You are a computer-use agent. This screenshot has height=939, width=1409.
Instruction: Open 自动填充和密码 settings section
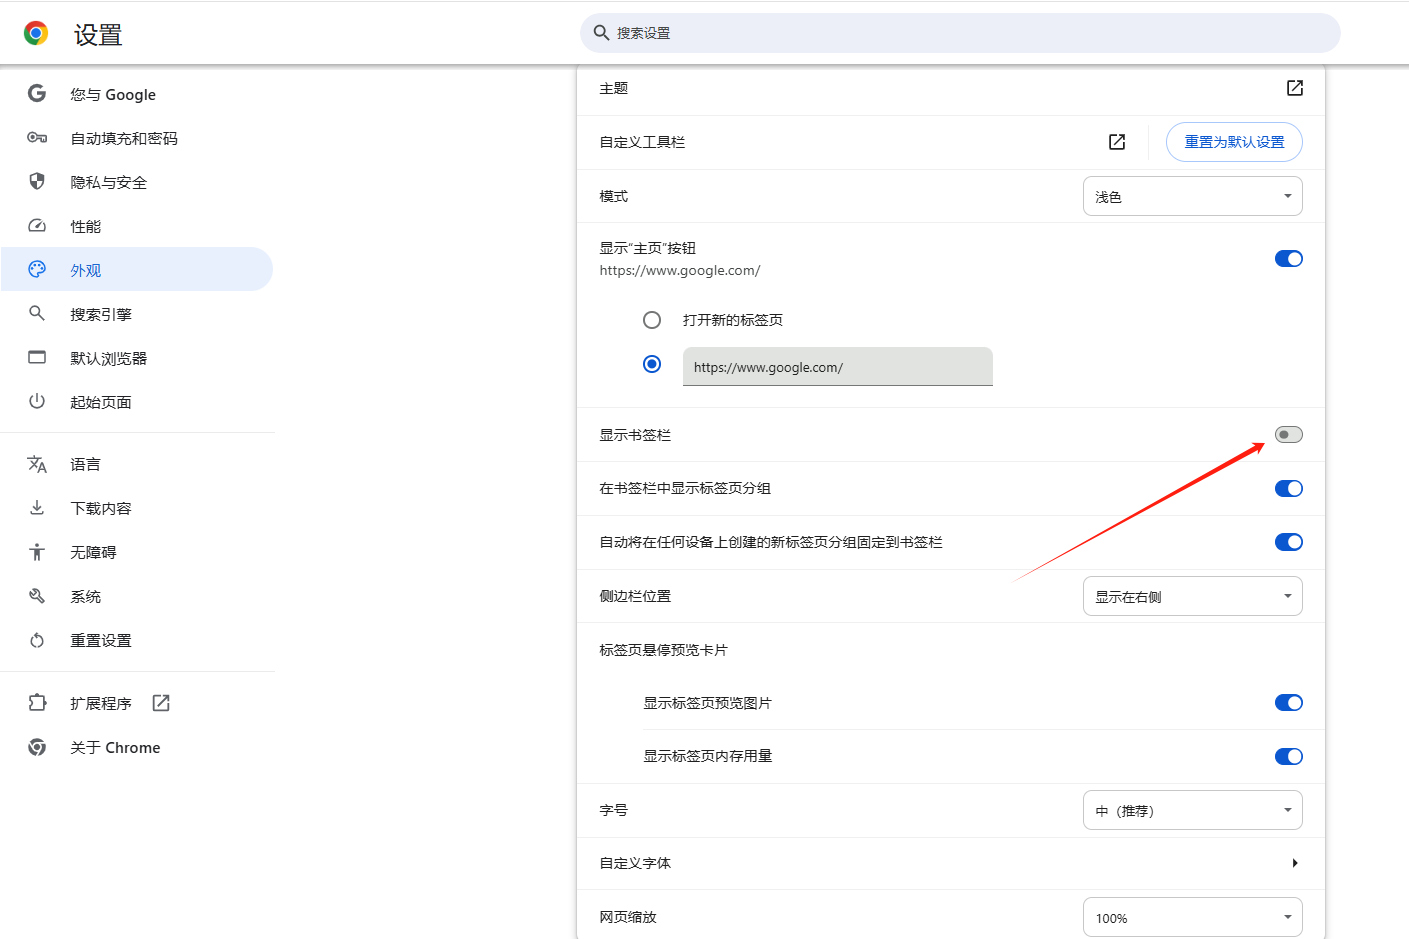click(137, 138)
